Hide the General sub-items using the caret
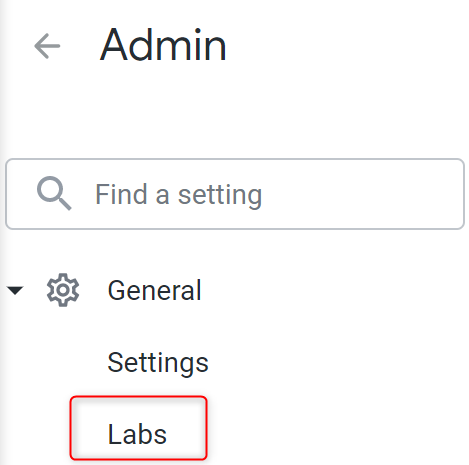 tap(15, 290)
